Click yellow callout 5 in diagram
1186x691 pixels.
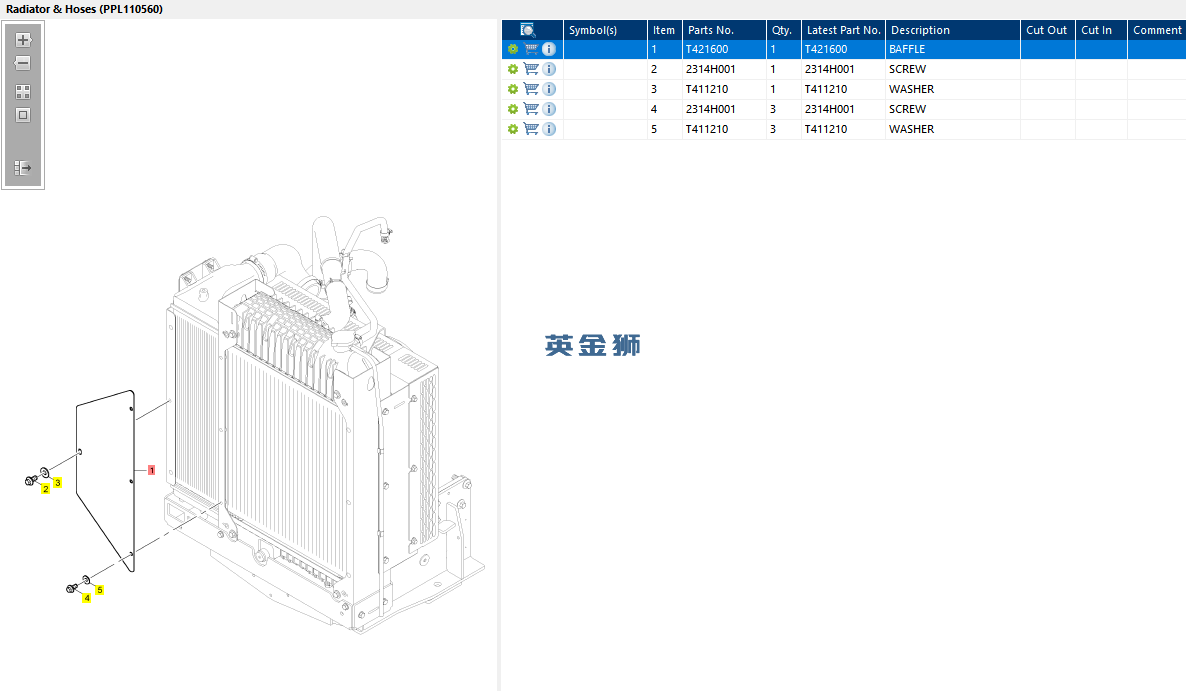point(100,590)
